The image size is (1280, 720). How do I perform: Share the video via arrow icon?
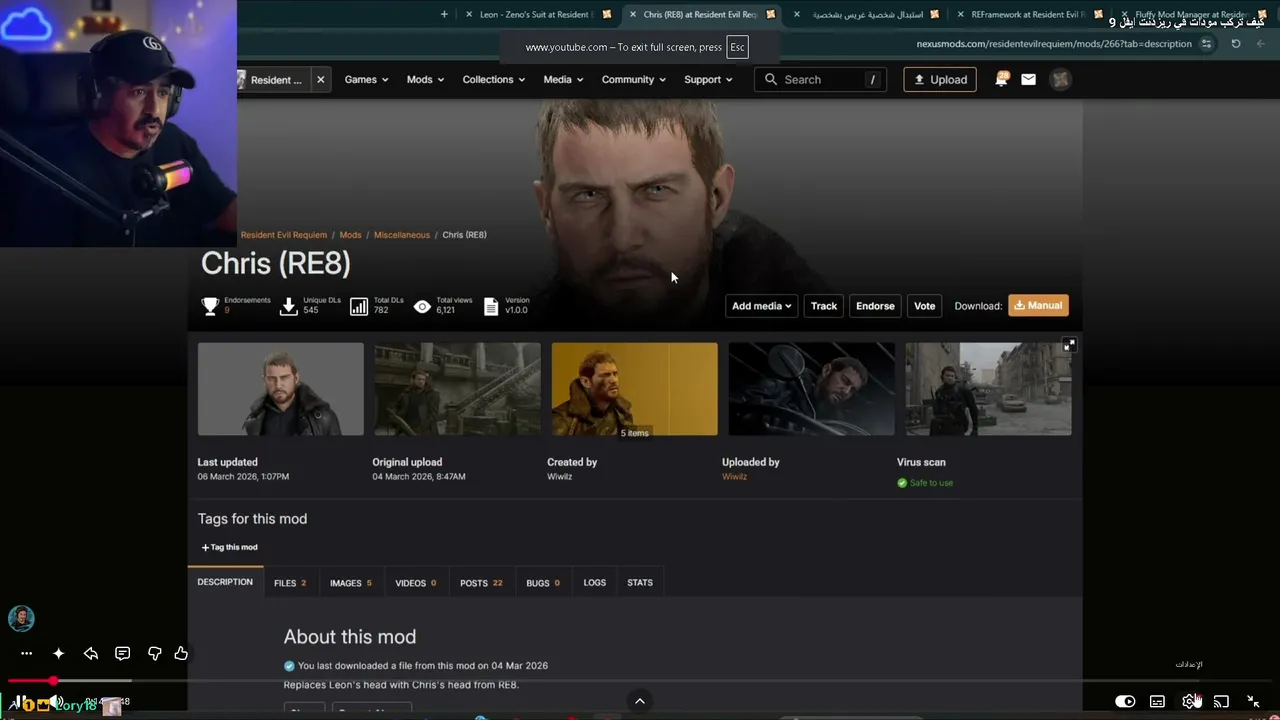[90, 653]
